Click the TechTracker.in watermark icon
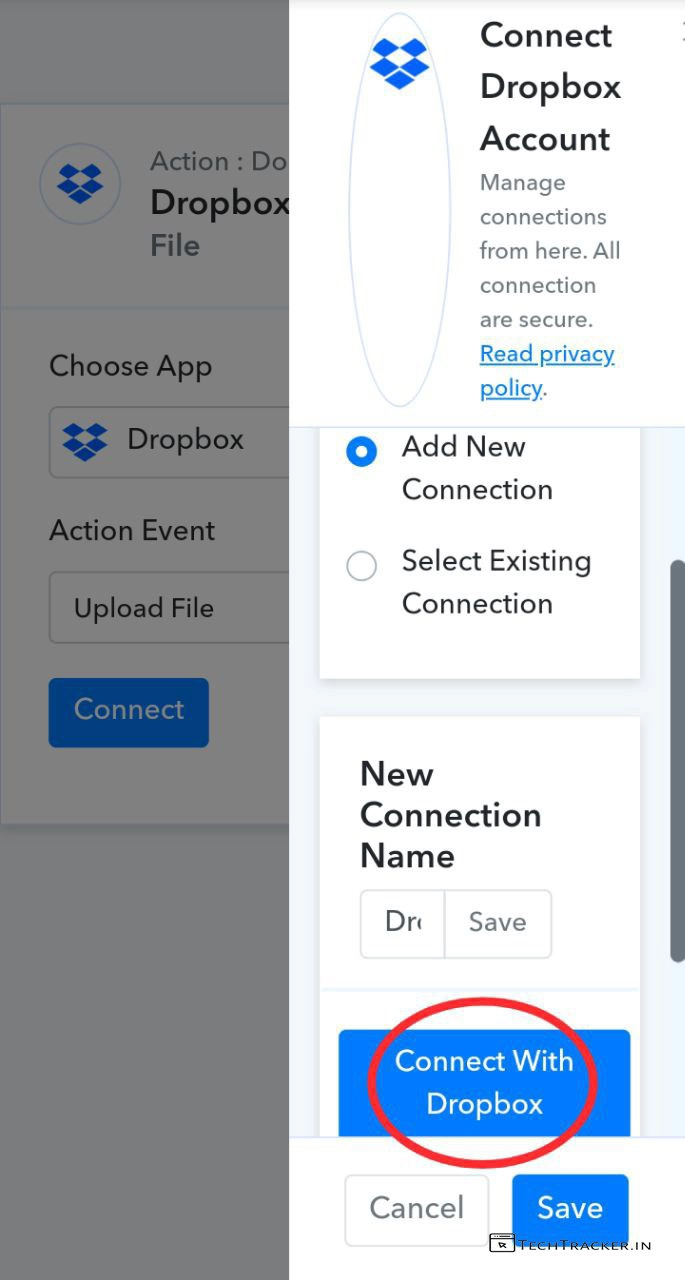The height and width of the screenshot is (1280, 685). (x=502, y=1244)
